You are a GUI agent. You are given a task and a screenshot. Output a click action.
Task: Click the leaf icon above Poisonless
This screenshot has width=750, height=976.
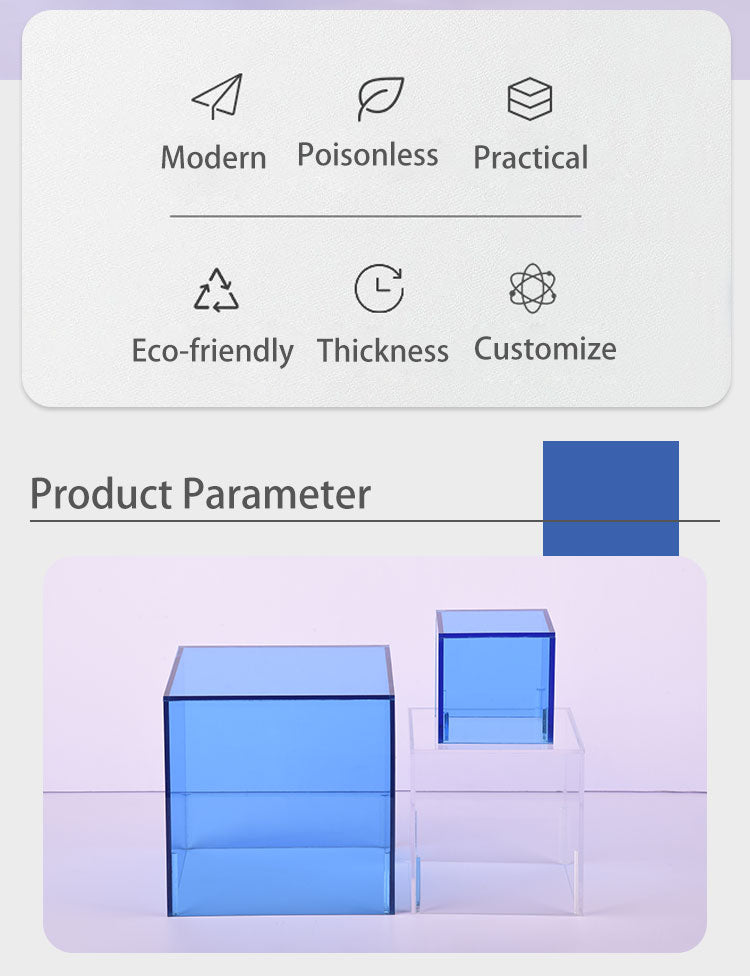[x=380, y=98]
